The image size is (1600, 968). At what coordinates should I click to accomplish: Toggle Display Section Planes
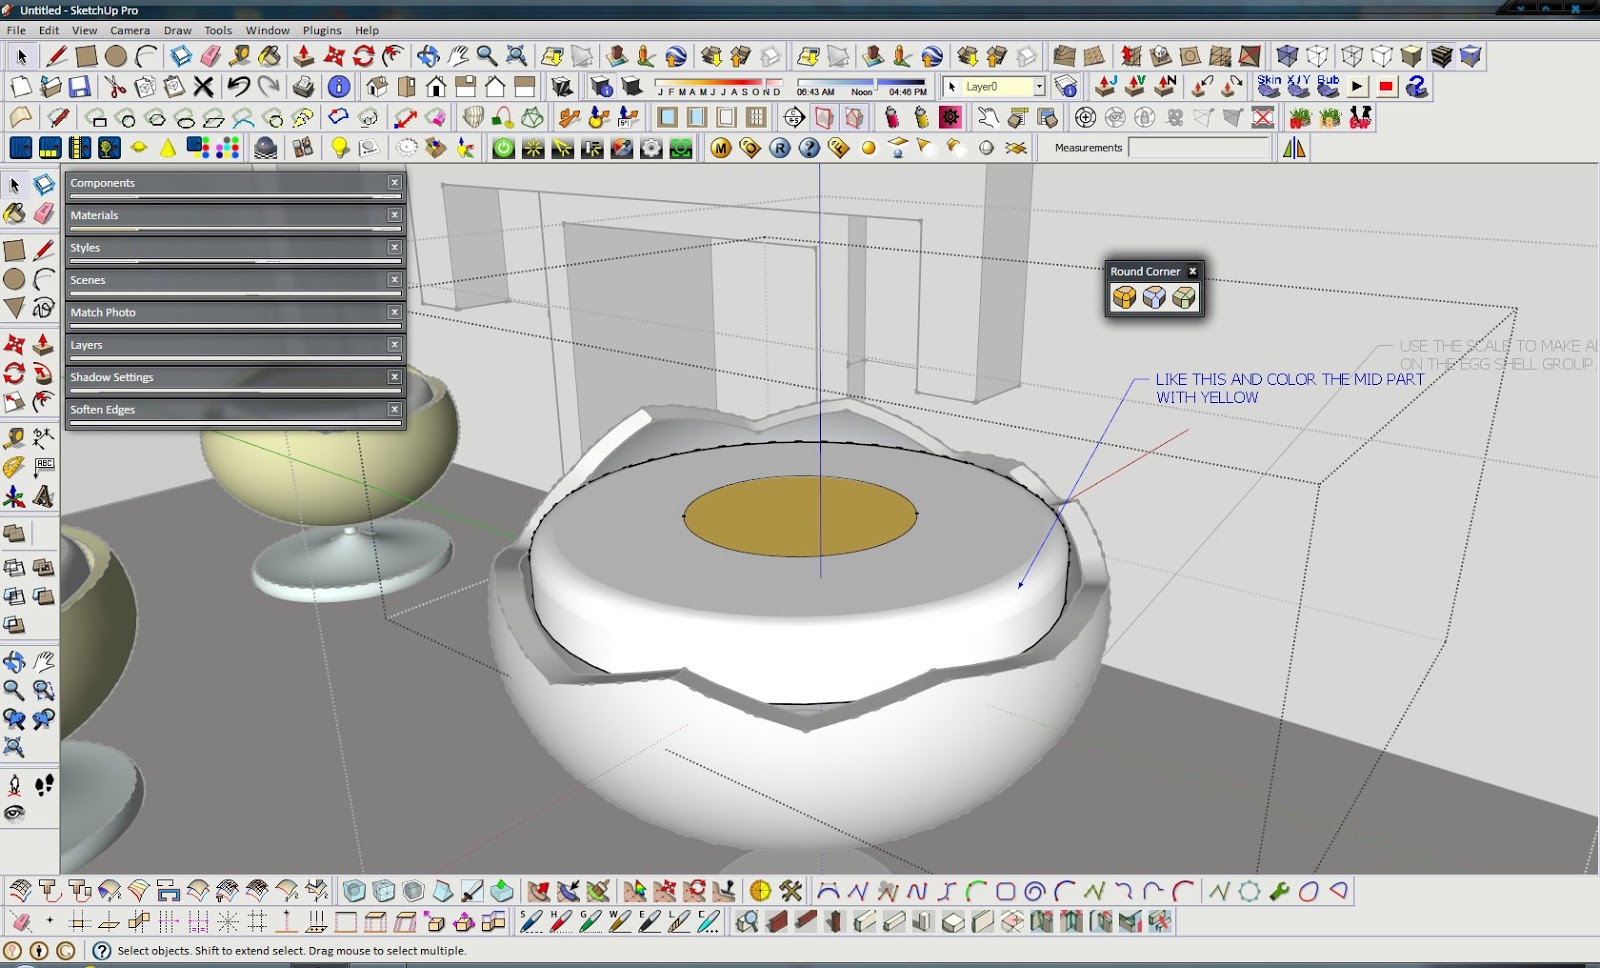[824, 118]
